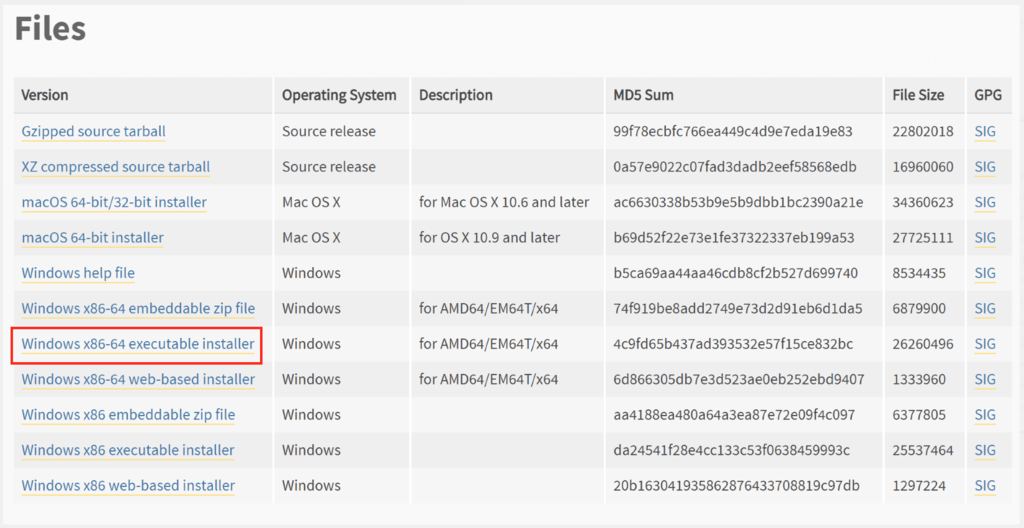This screenshot has width=1024, height=528.
Task: Click description 'for OS X 10.9 and later'
Action: tap(490, 237)
